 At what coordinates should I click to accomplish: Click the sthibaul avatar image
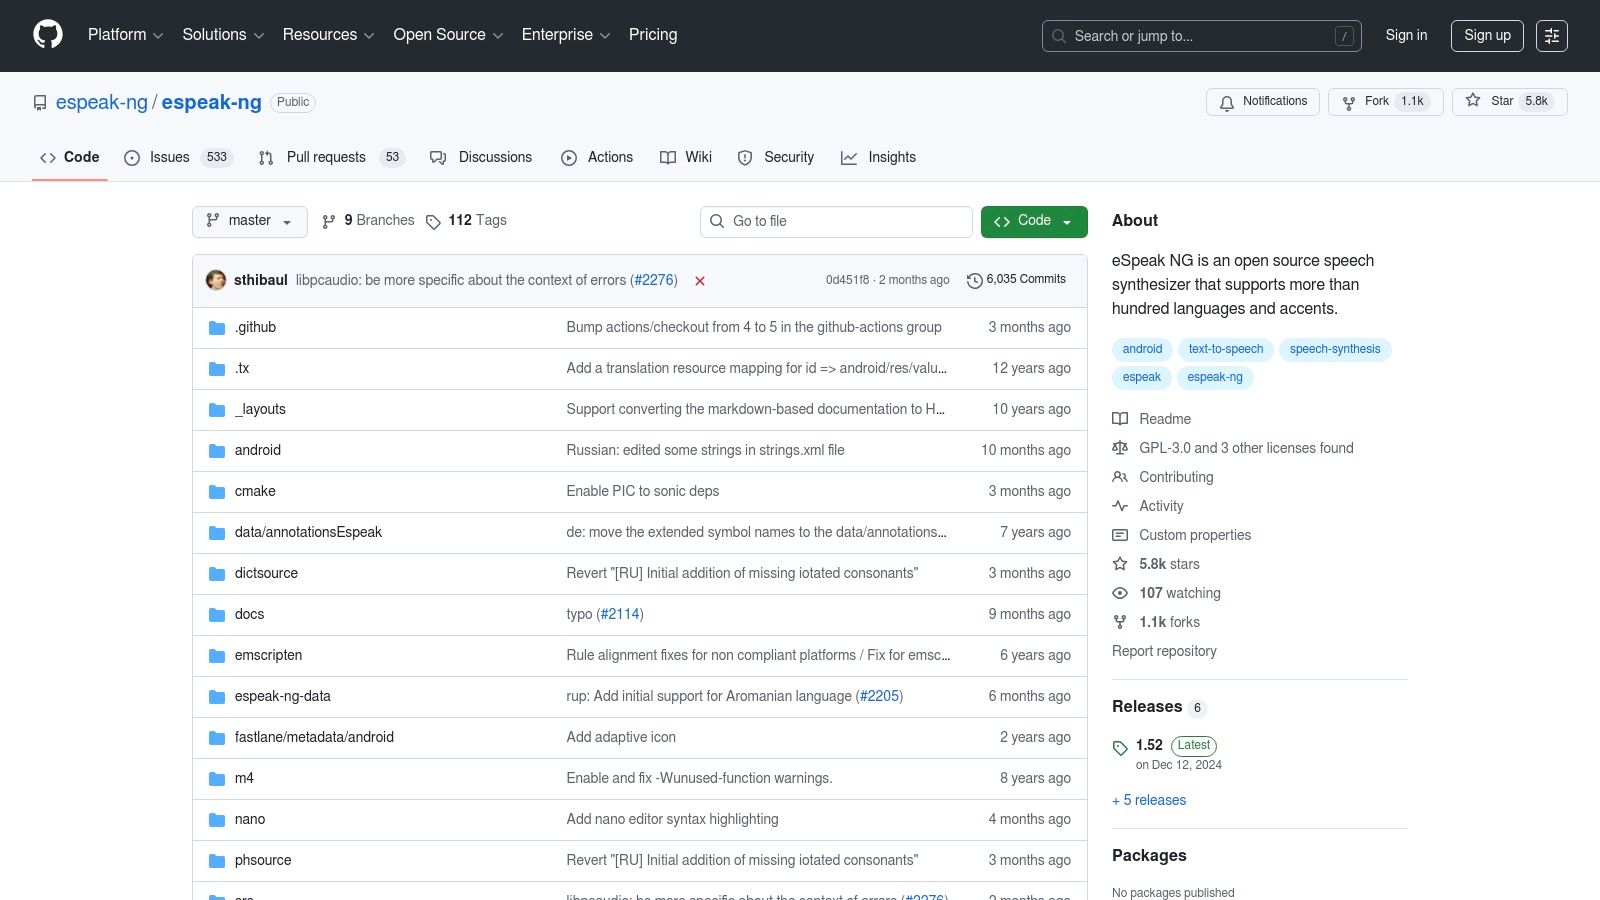point(216,280)
